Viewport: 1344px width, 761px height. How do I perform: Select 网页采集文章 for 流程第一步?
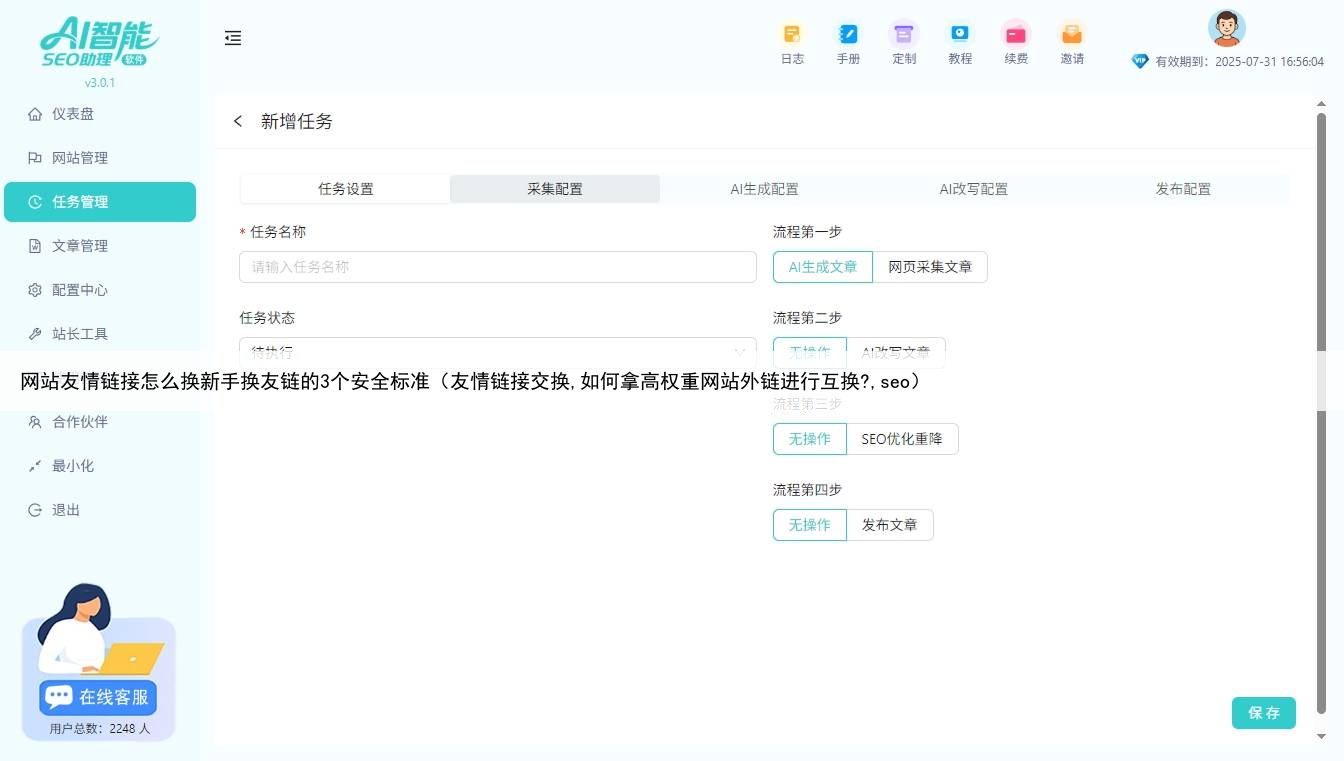(x=930, y=266)
